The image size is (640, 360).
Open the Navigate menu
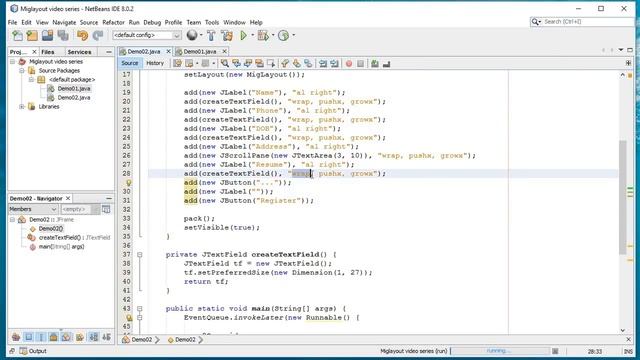click(64, 22)
